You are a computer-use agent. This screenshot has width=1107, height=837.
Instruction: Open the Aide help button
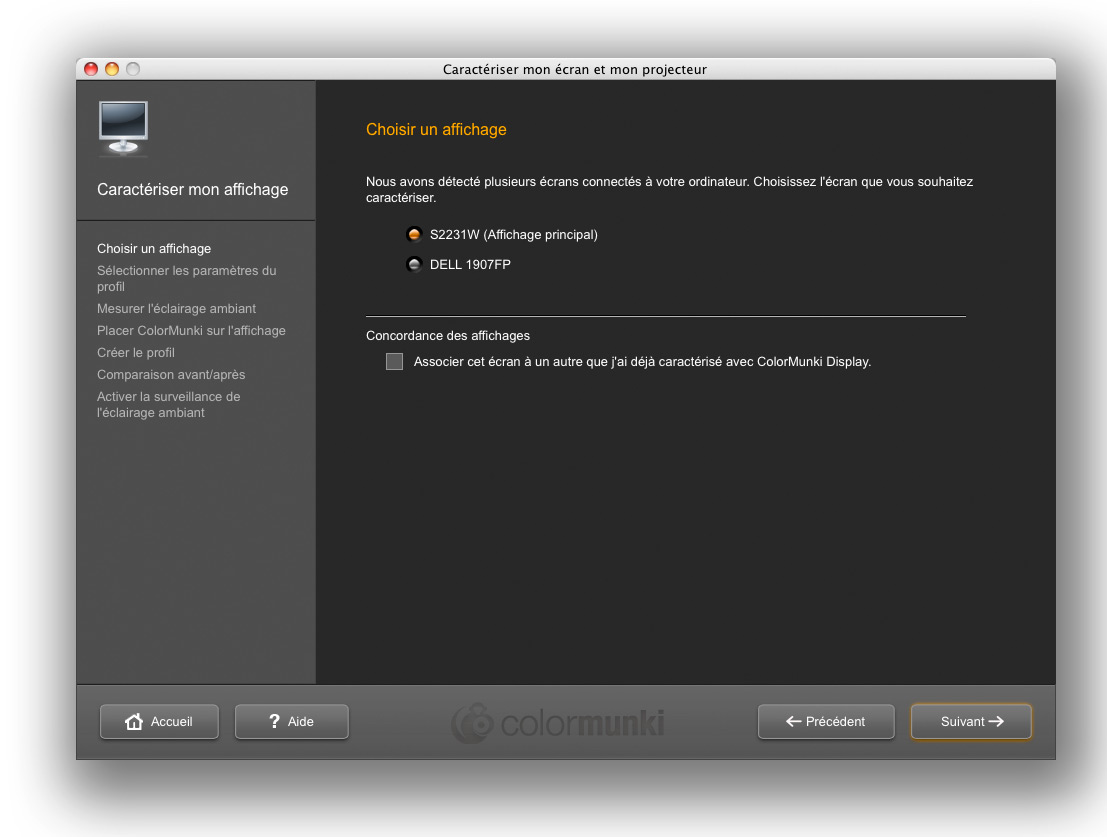(292, 721)
